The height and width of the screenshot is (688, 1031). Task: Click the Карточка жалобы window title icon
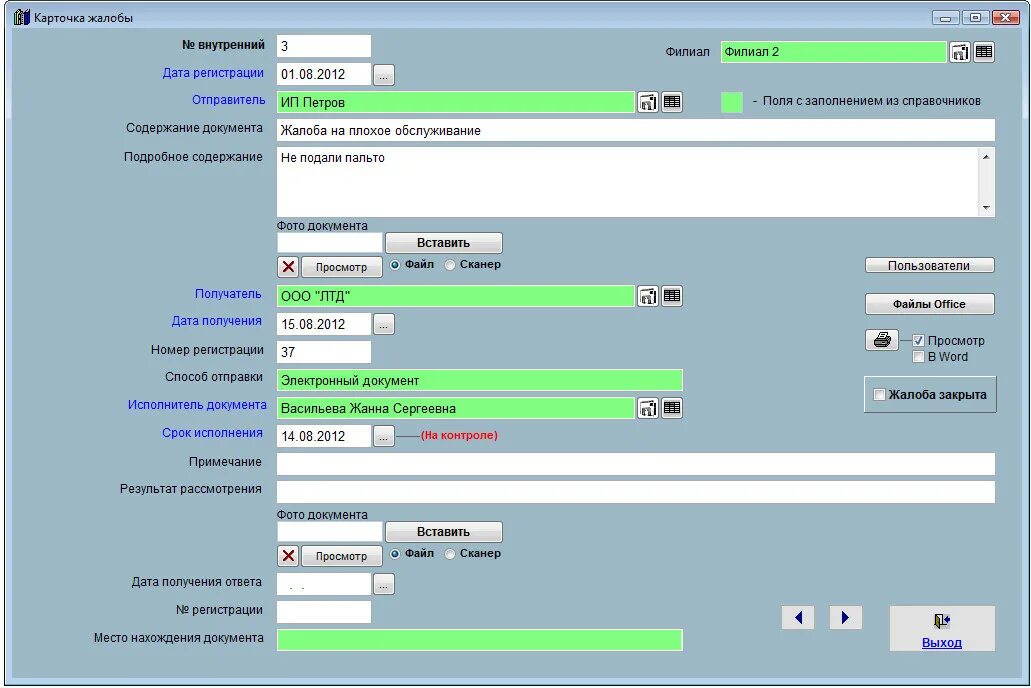coord(22,17)
